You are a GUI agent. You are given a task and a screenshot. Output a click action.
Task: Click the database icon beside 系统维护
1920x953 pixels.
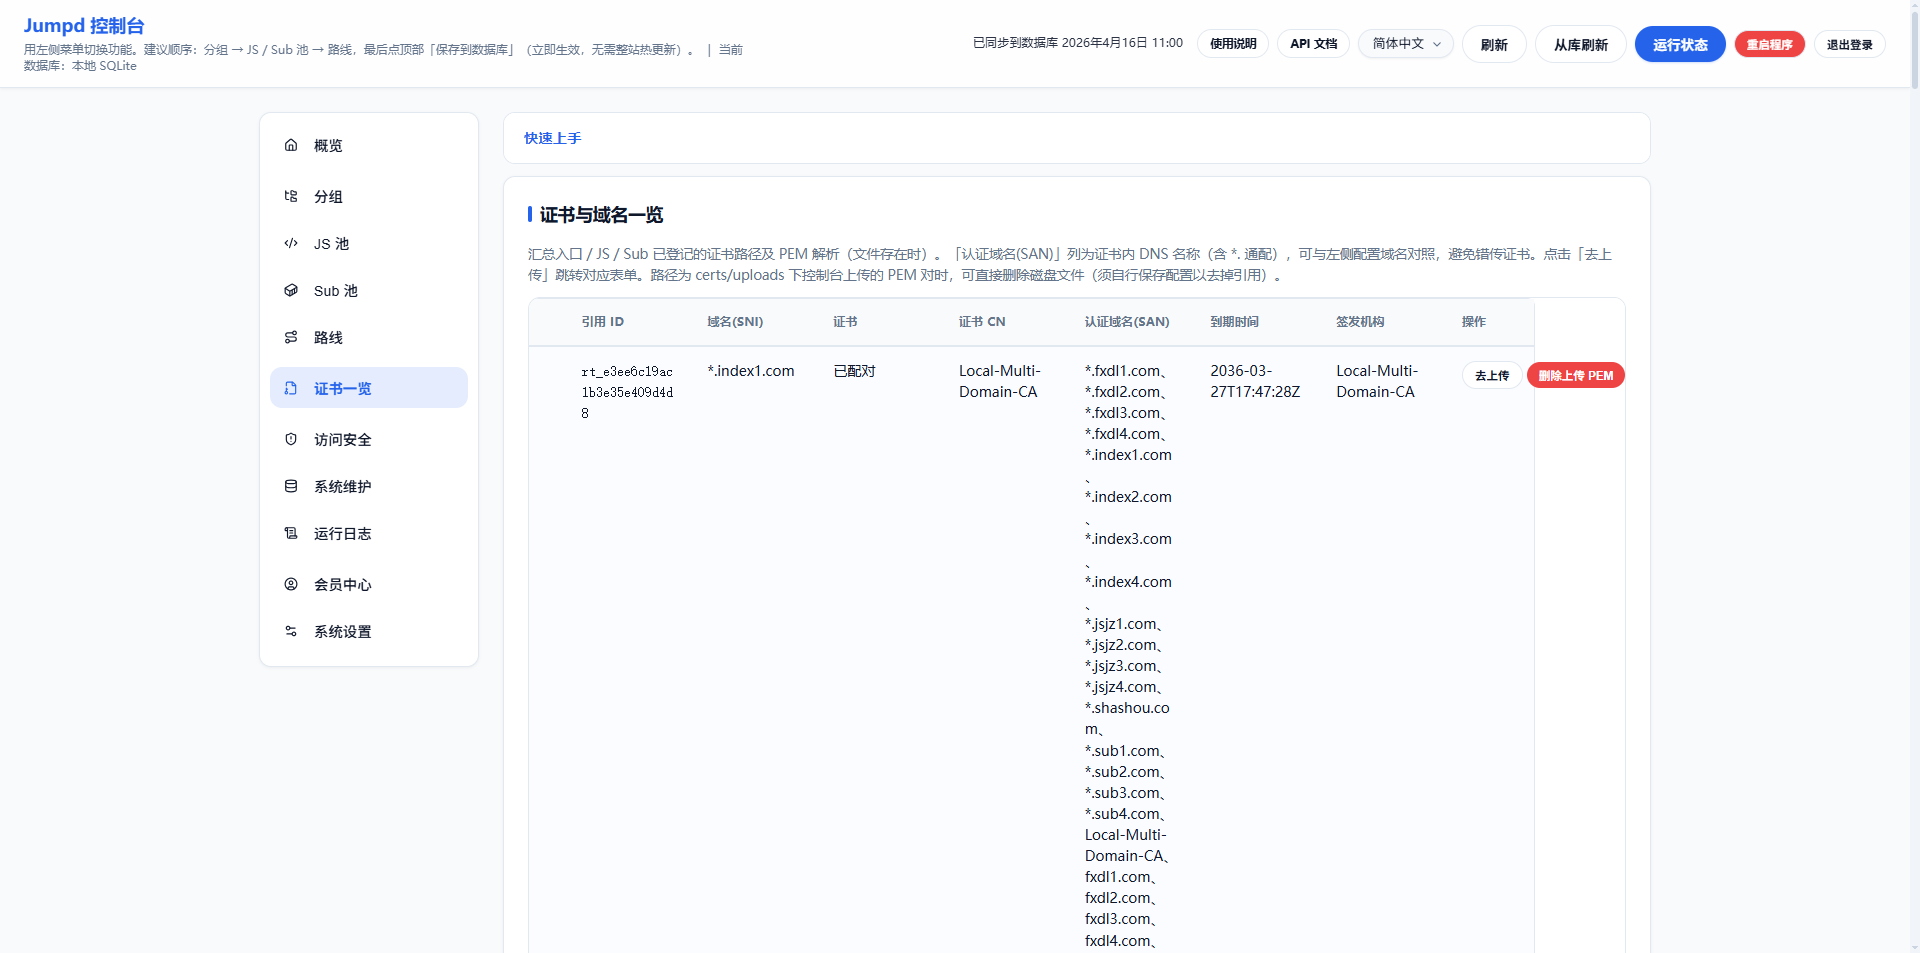tap(291, 486)
